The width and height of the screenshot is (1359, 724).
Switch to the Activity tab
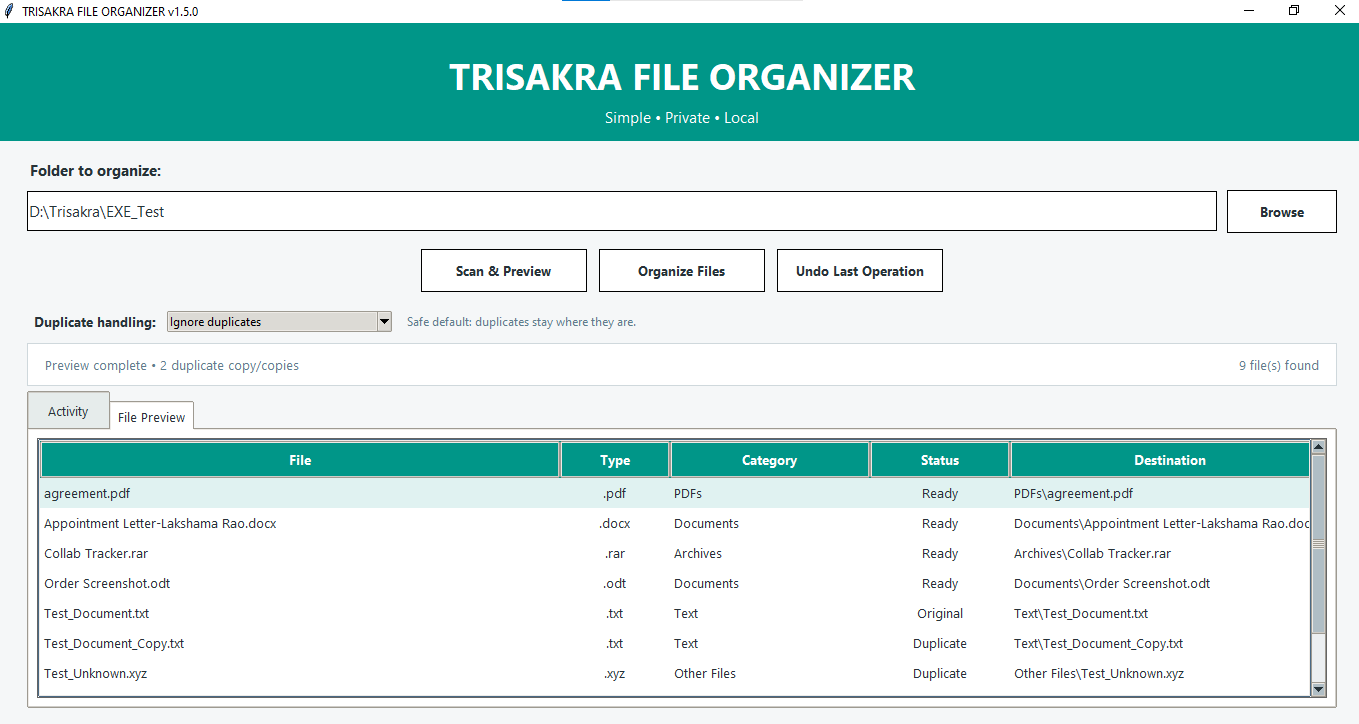pos(68,411)
